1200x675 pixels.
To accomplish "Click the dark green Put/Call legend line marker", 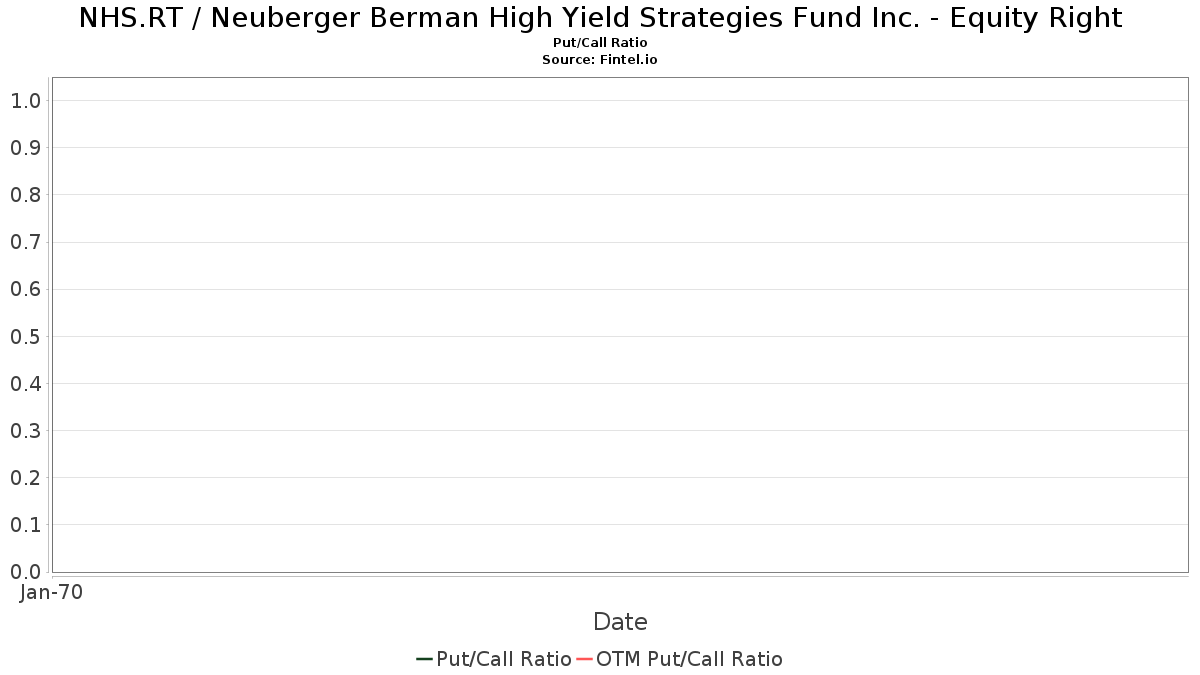I will click(x=424, y=659).
